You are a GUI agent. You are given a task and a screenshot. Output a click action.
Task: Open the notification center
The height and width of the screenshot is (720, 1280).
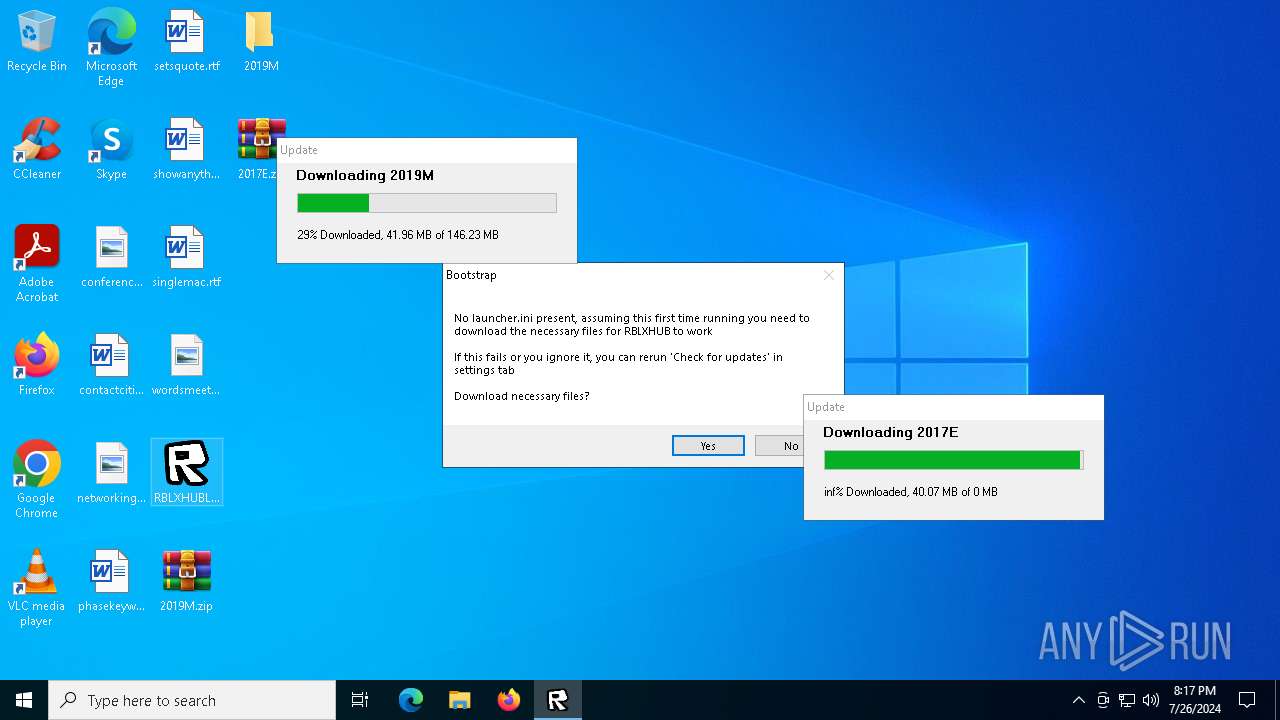click(x=1247, y=700)
